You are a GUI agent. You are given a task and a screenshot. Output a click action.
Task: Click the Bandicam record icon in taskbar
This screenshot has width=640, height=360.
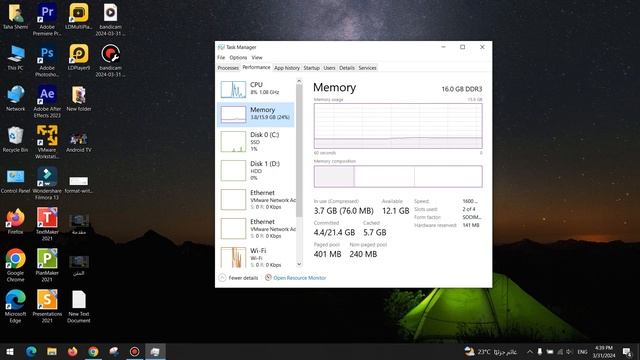[134, 351]
